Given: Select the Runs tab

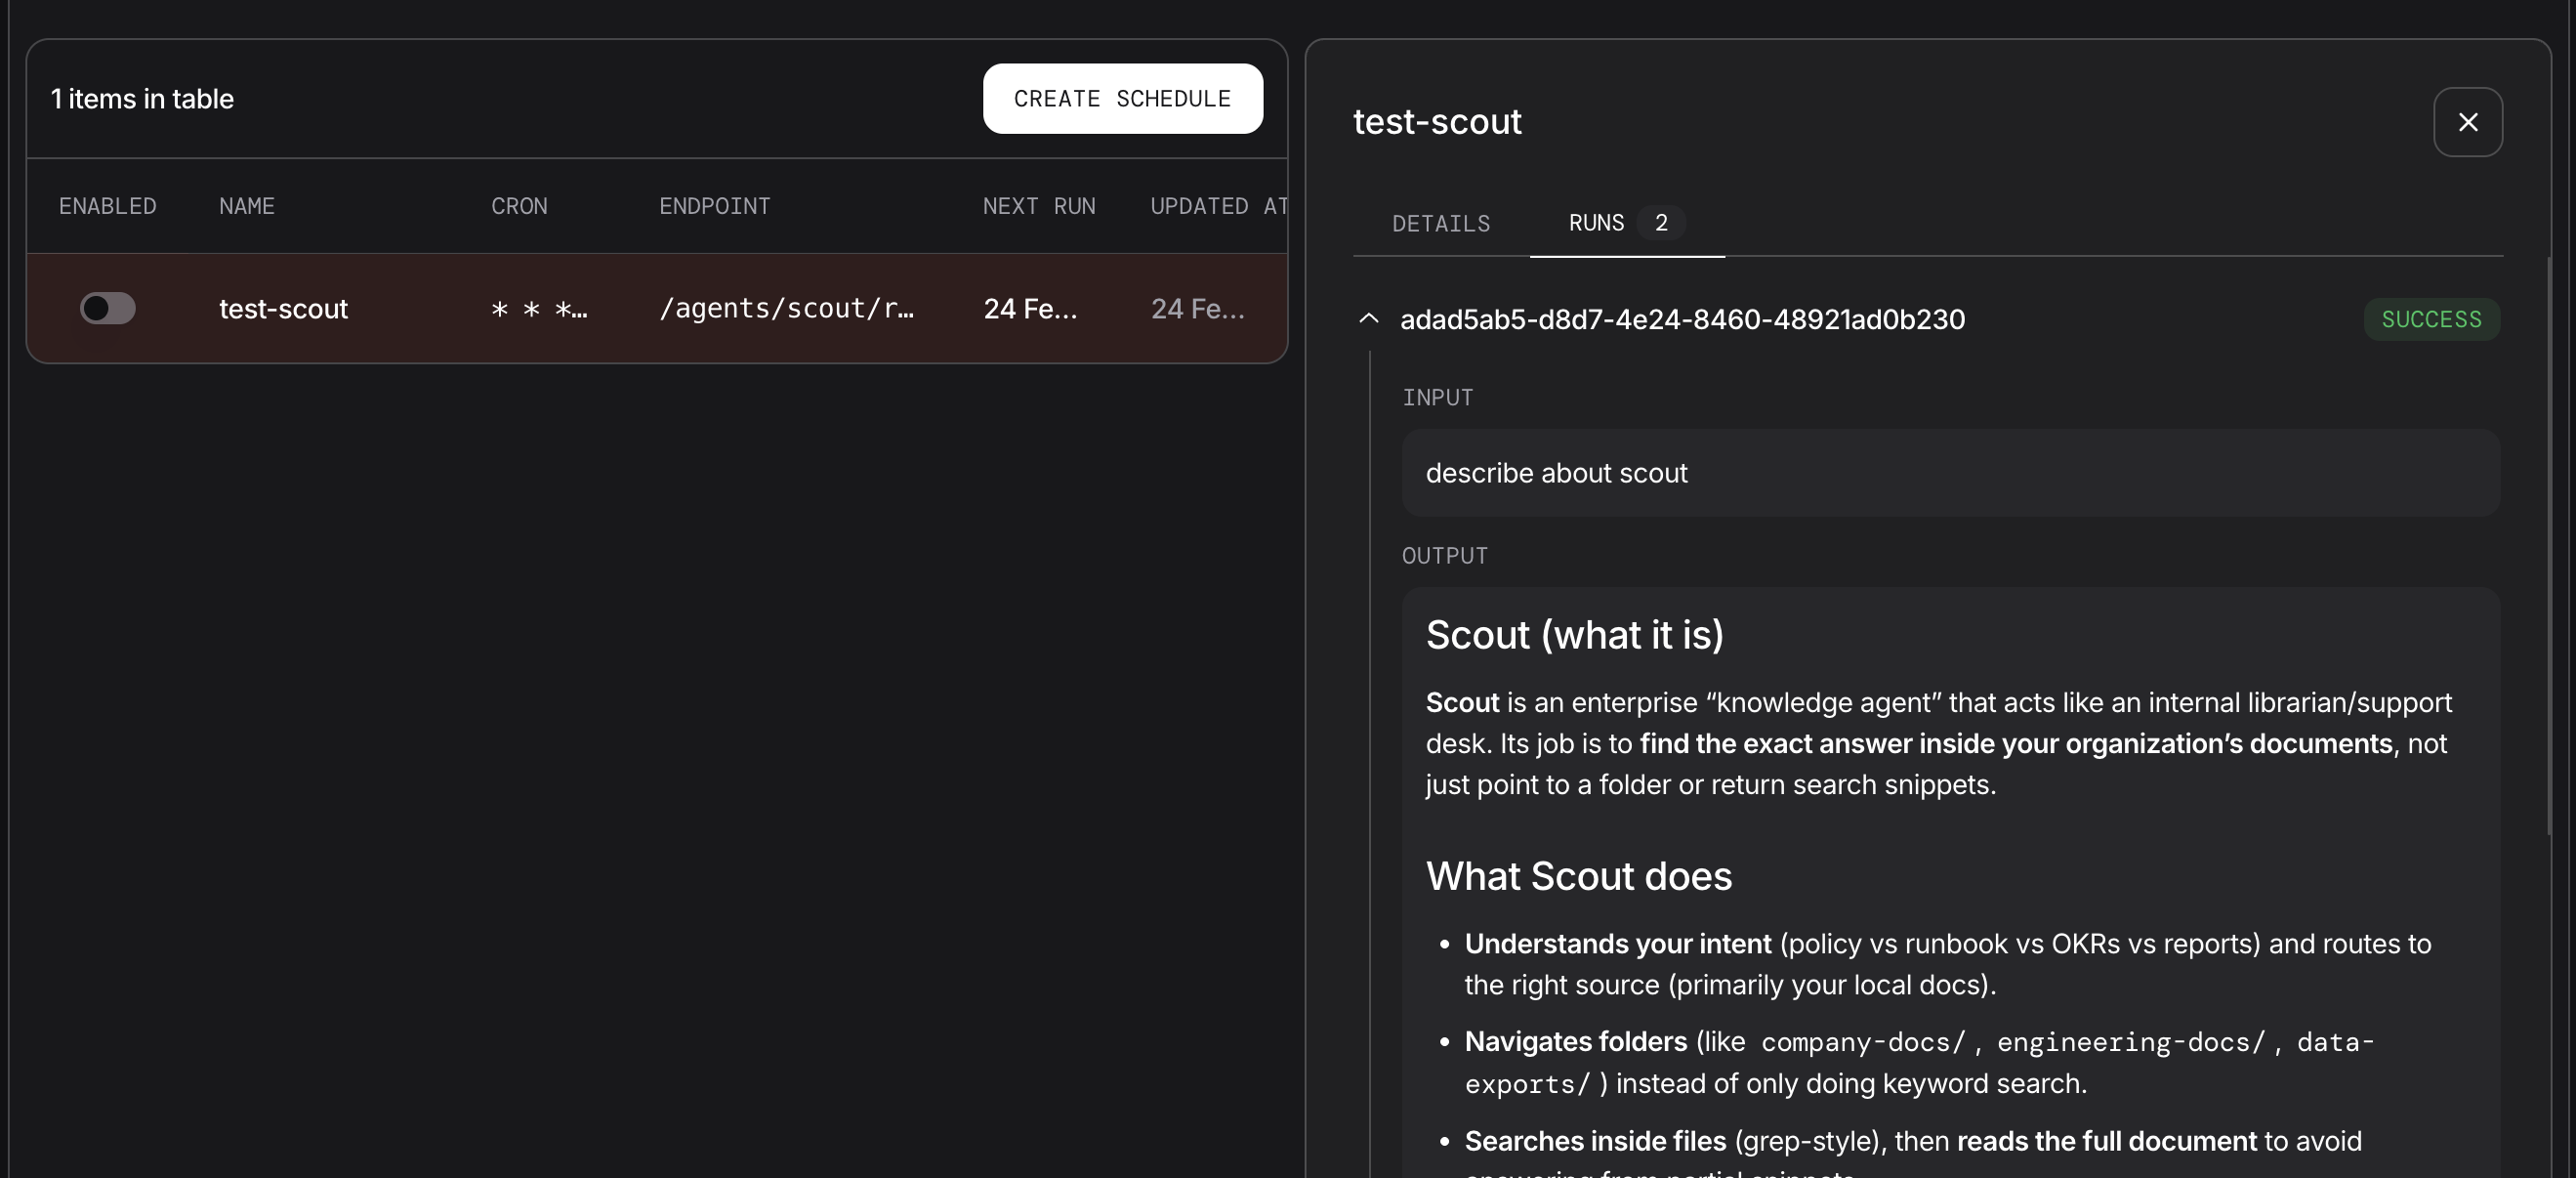Looking at the screenshot, I should coord(1596,223).
